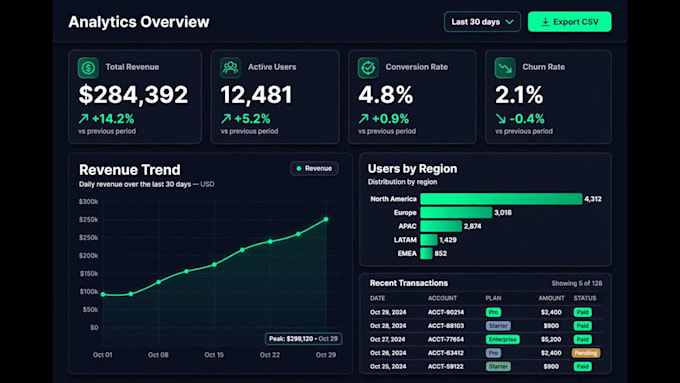Screen dimensions: 680x383
Task: Click the Export CSV button
Action: 569,22
